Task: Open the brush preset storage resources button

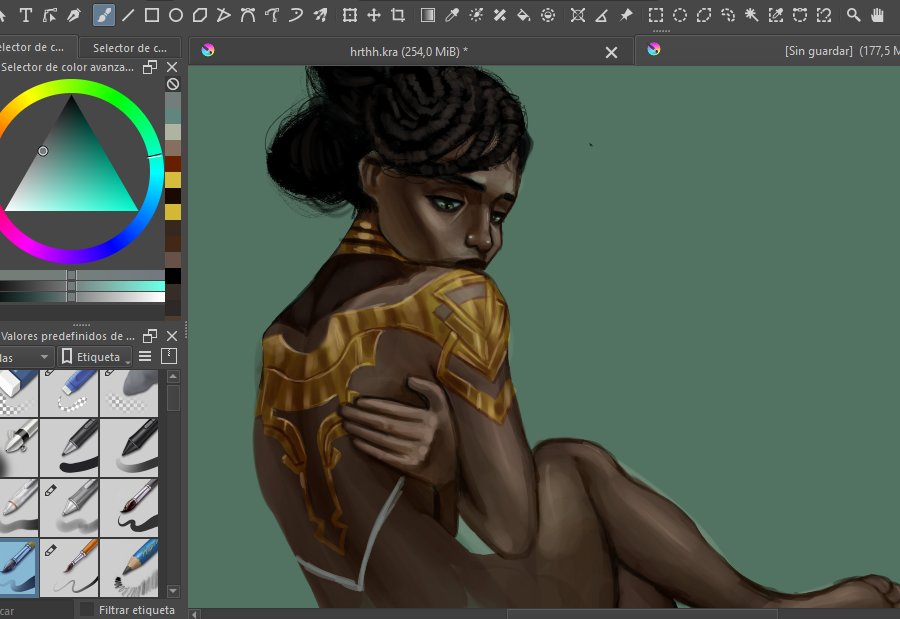Action: 169,356
